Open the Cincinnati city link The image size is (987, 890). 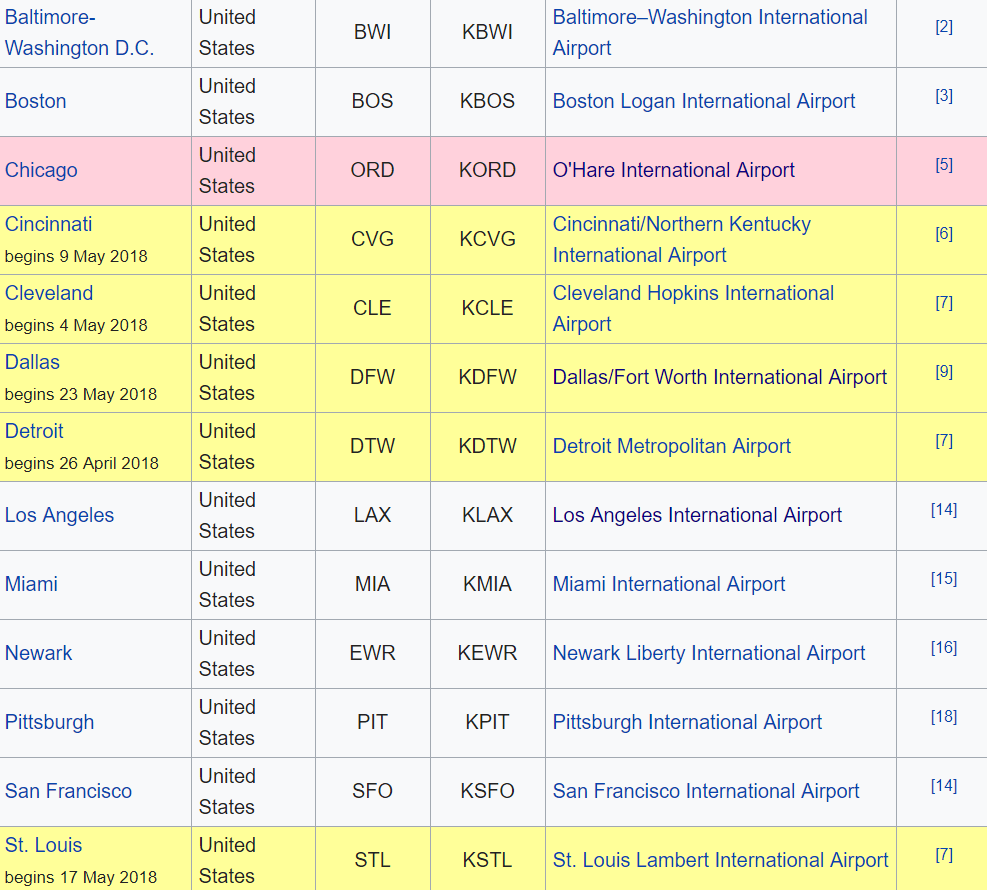pos(48,224)
